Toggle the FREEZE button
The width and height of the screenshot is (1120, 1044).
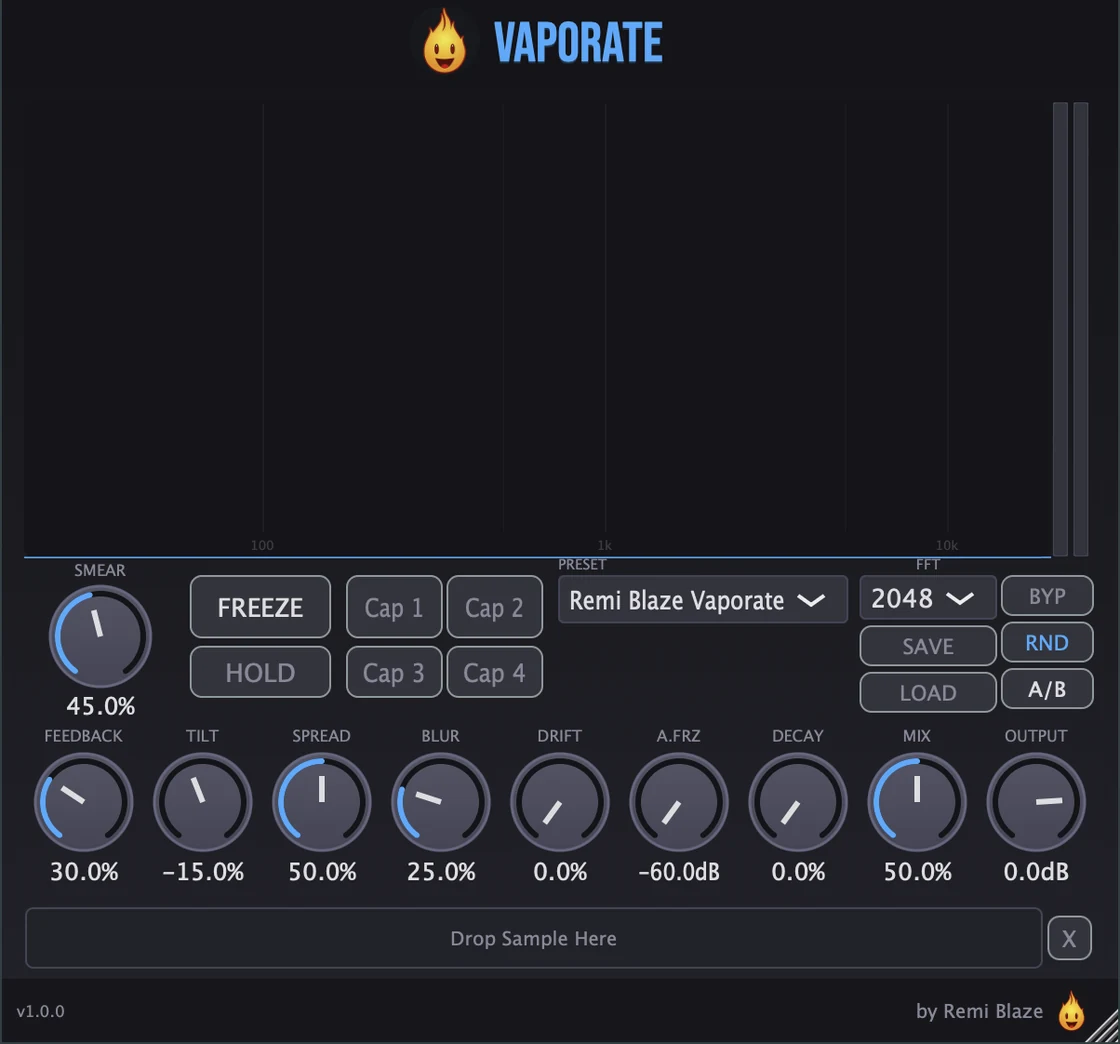click(x=260, y=607)
